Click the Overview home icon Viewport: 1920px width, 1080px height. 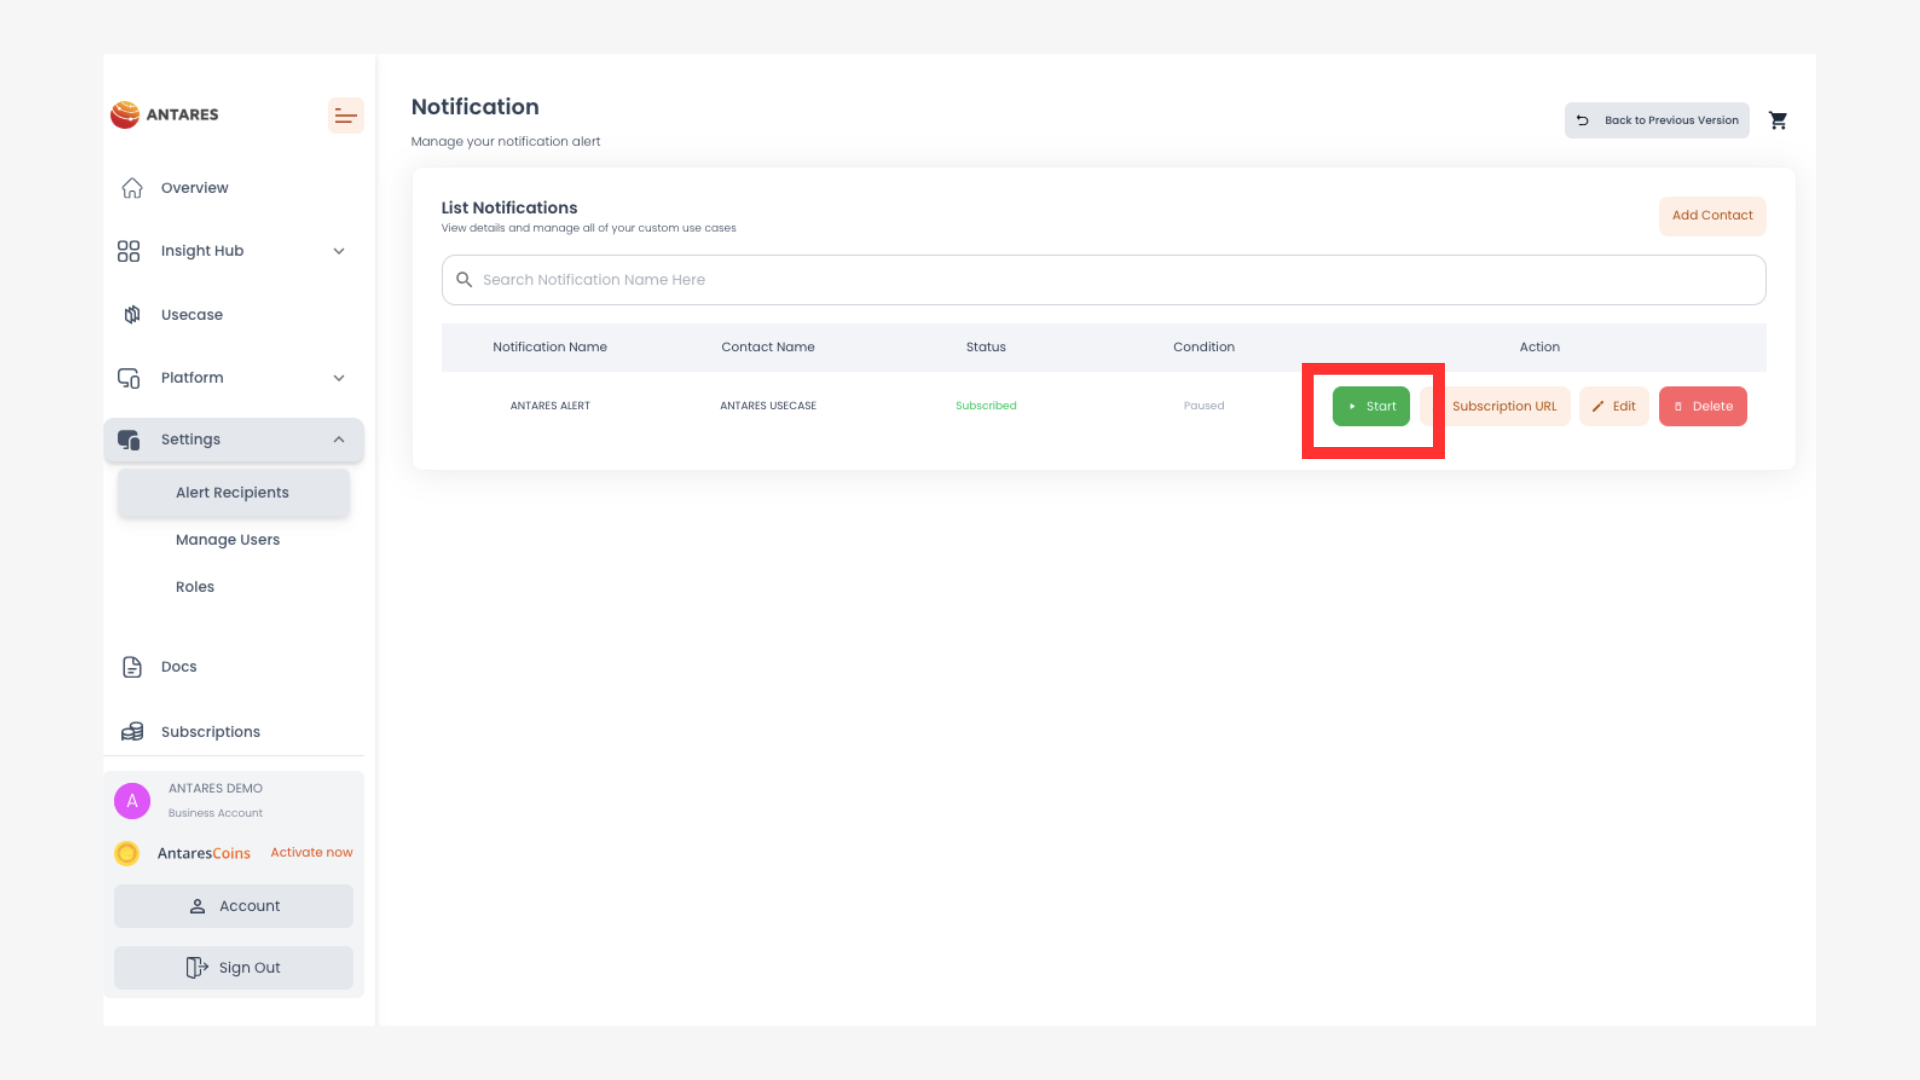click(132, 188)
